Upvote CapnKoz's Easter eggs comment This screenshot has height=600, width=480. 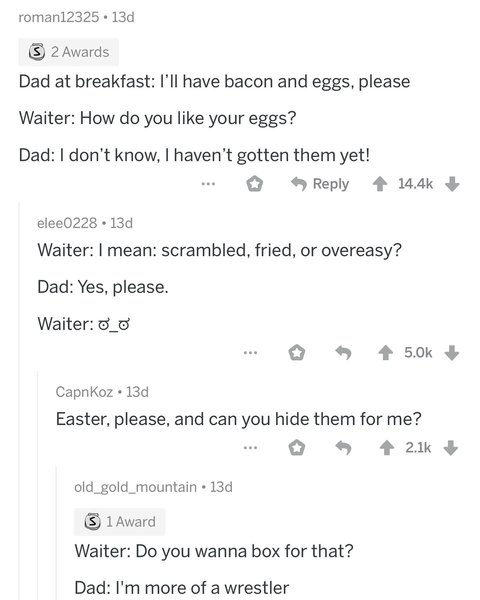(387, 448)
